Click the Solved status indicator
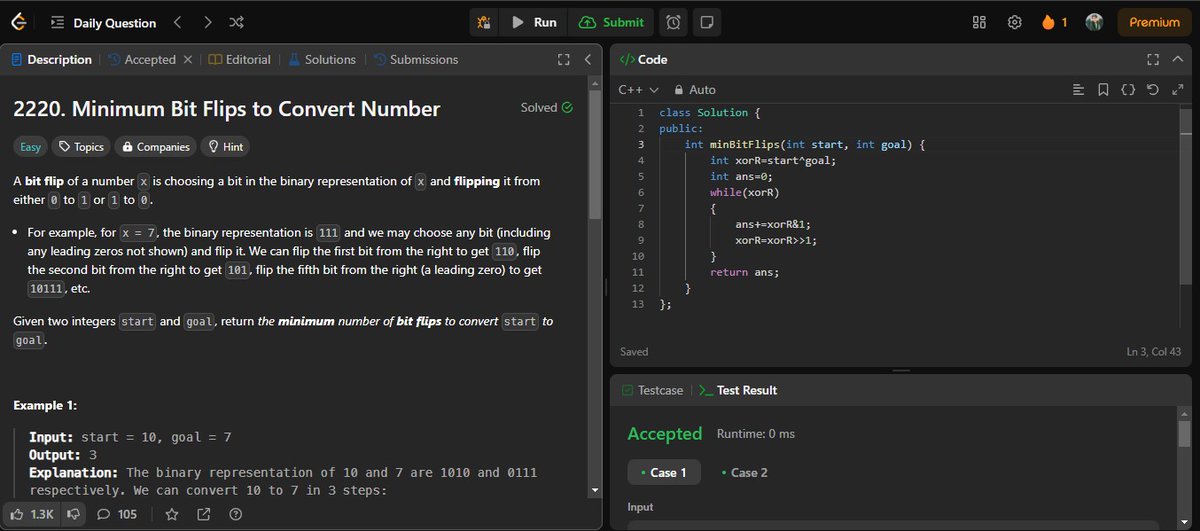Screen dimensions: 1200x531 point(547,107)
